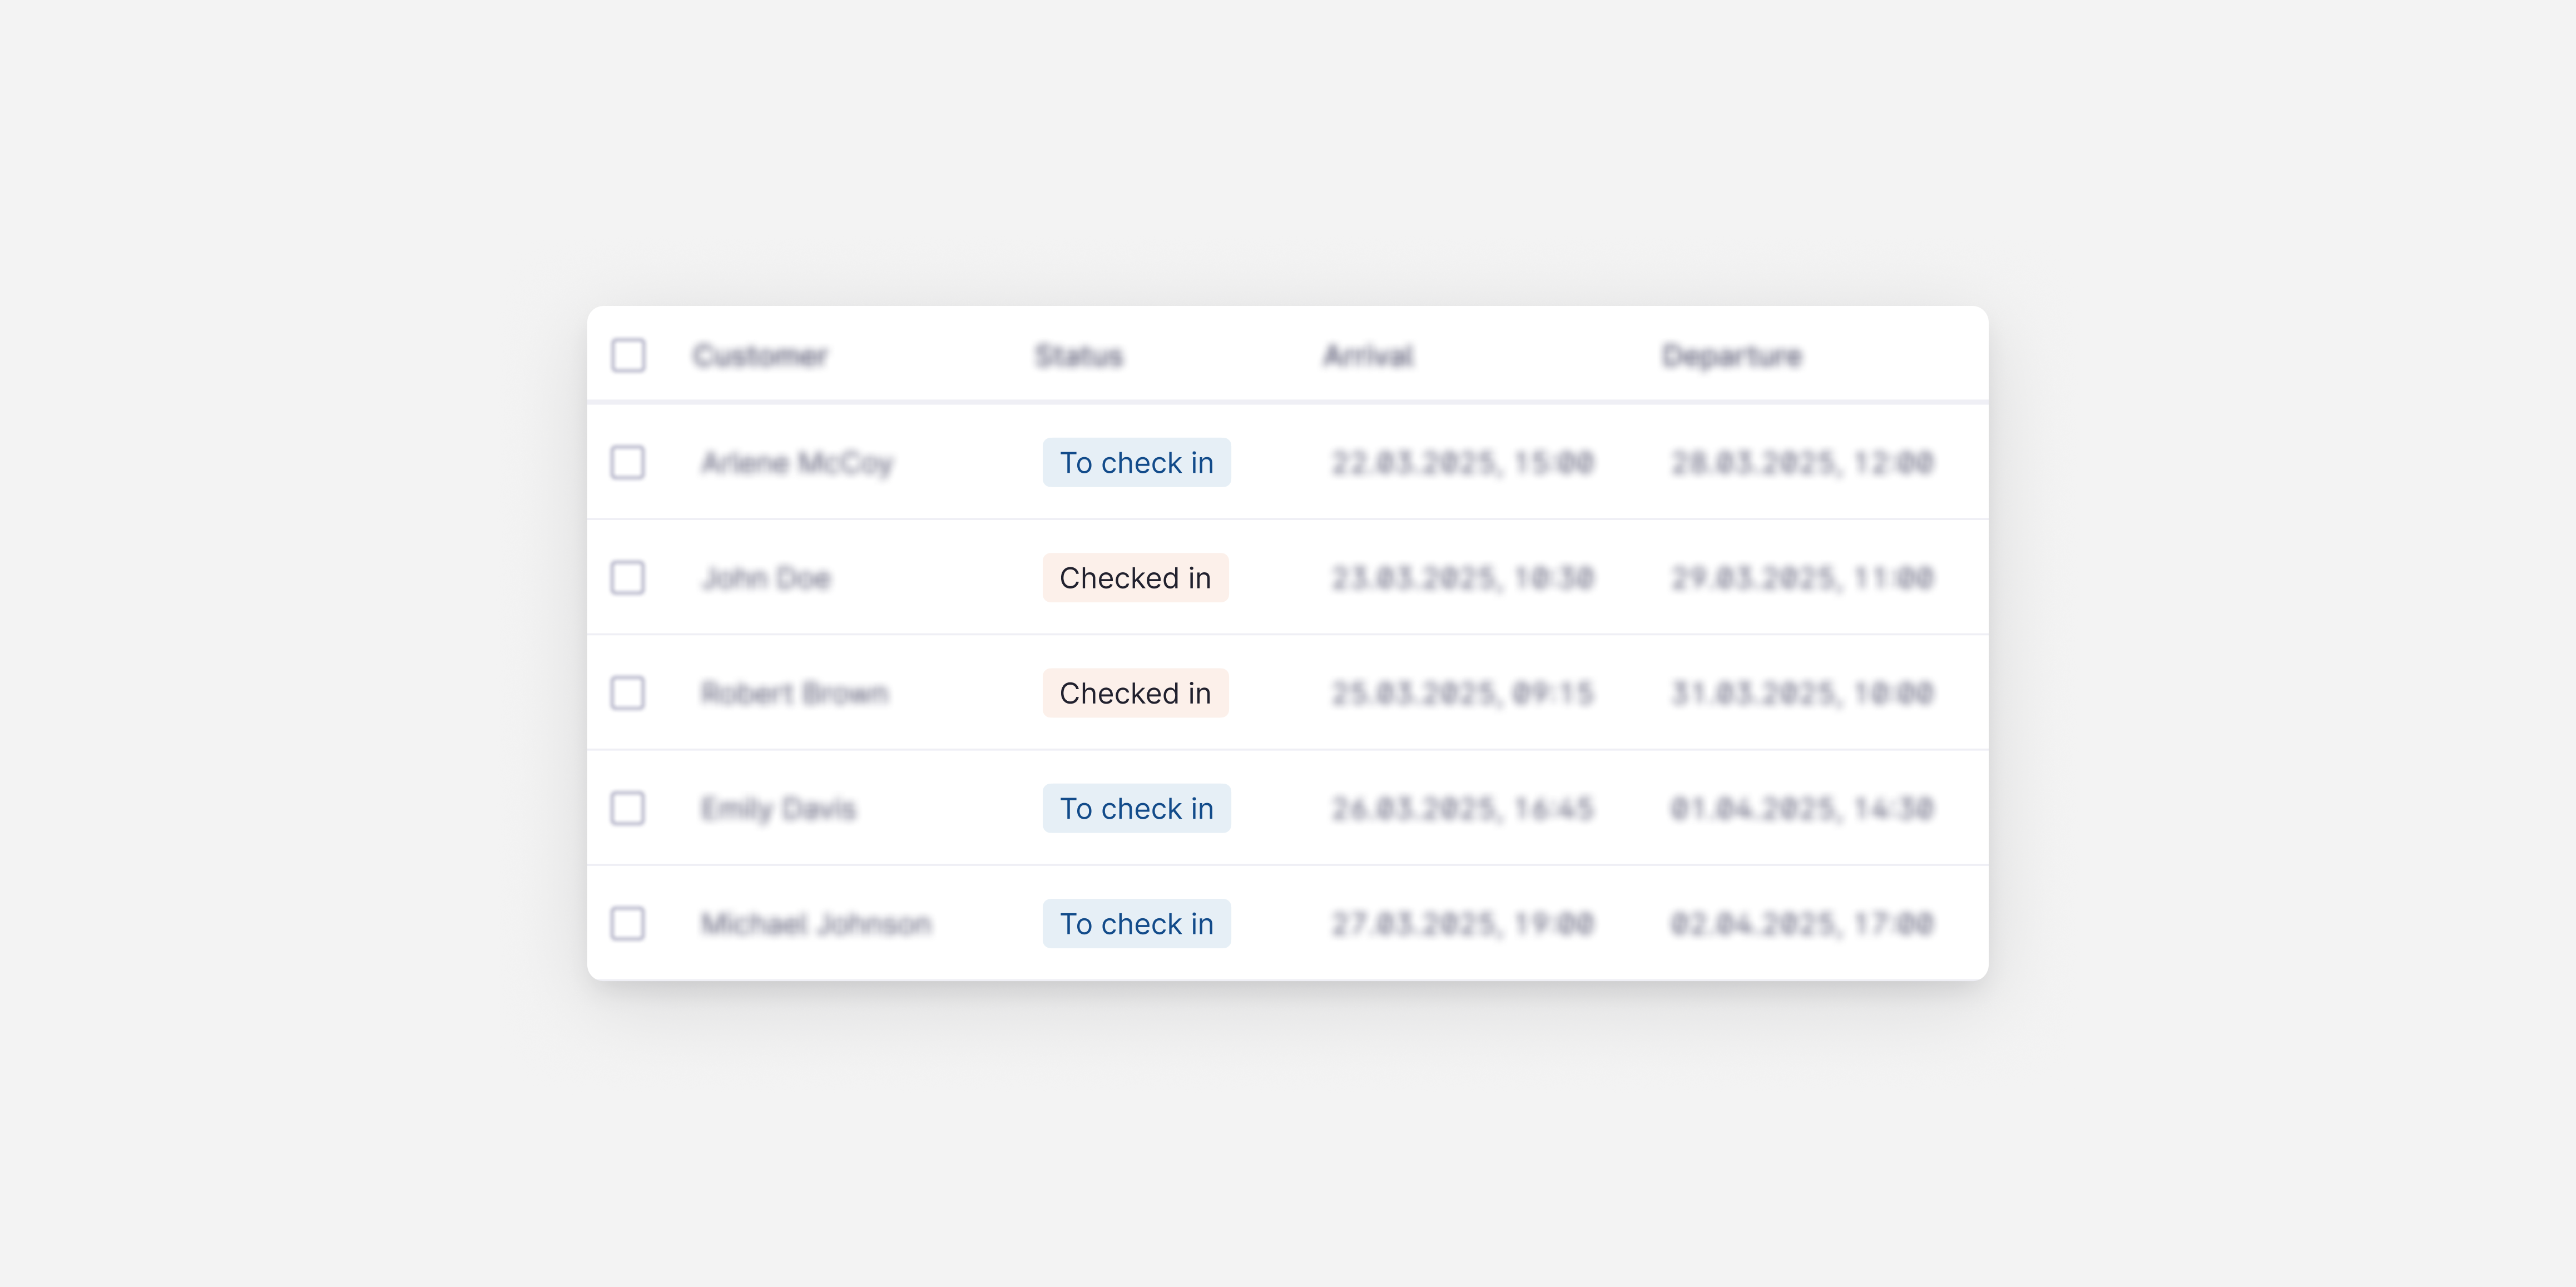Enable the Emily Davis row checkbox
The image size is (2576, 1287).
coord(628,808)
